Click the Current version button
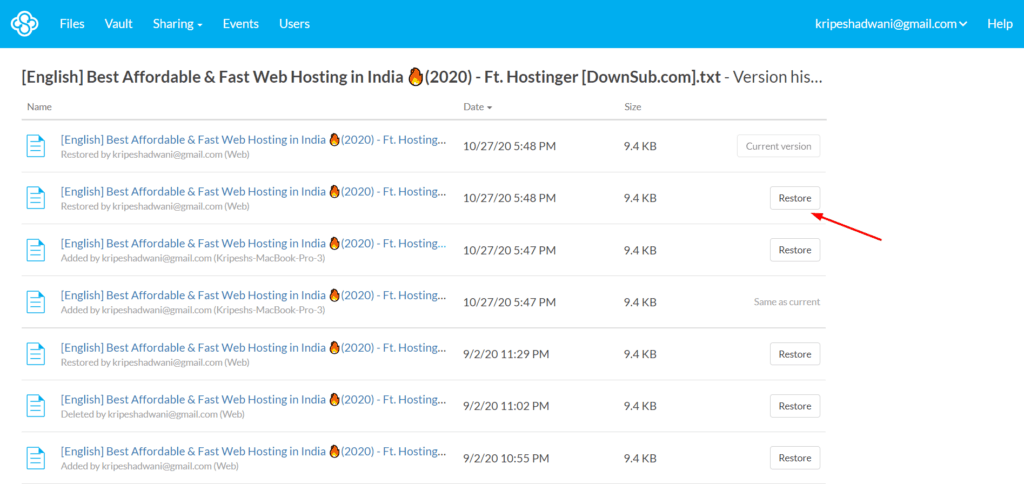 778,146
